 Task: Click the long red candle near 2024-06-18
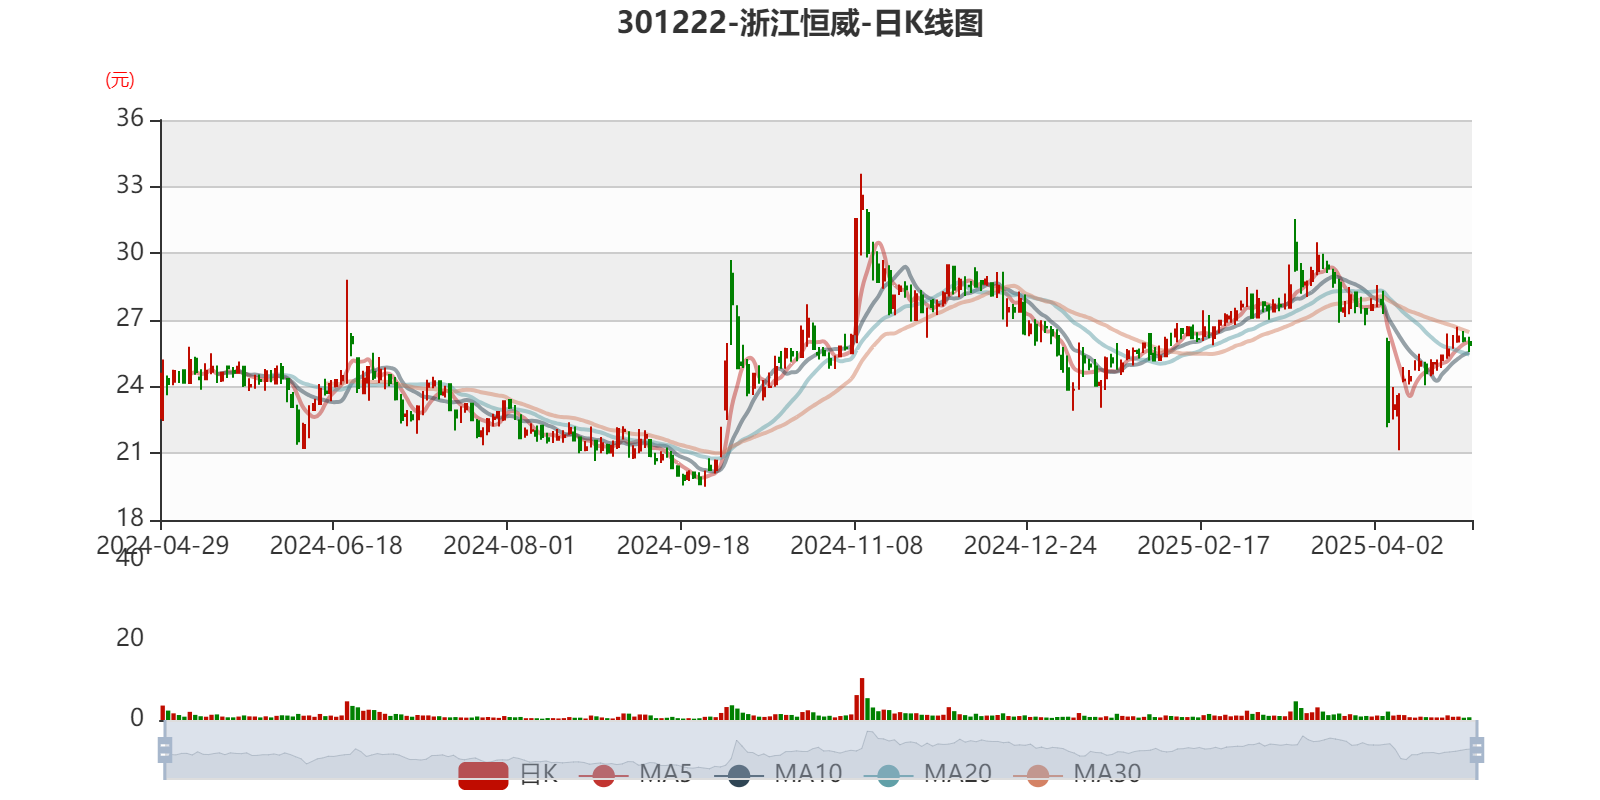pos(347,330)
